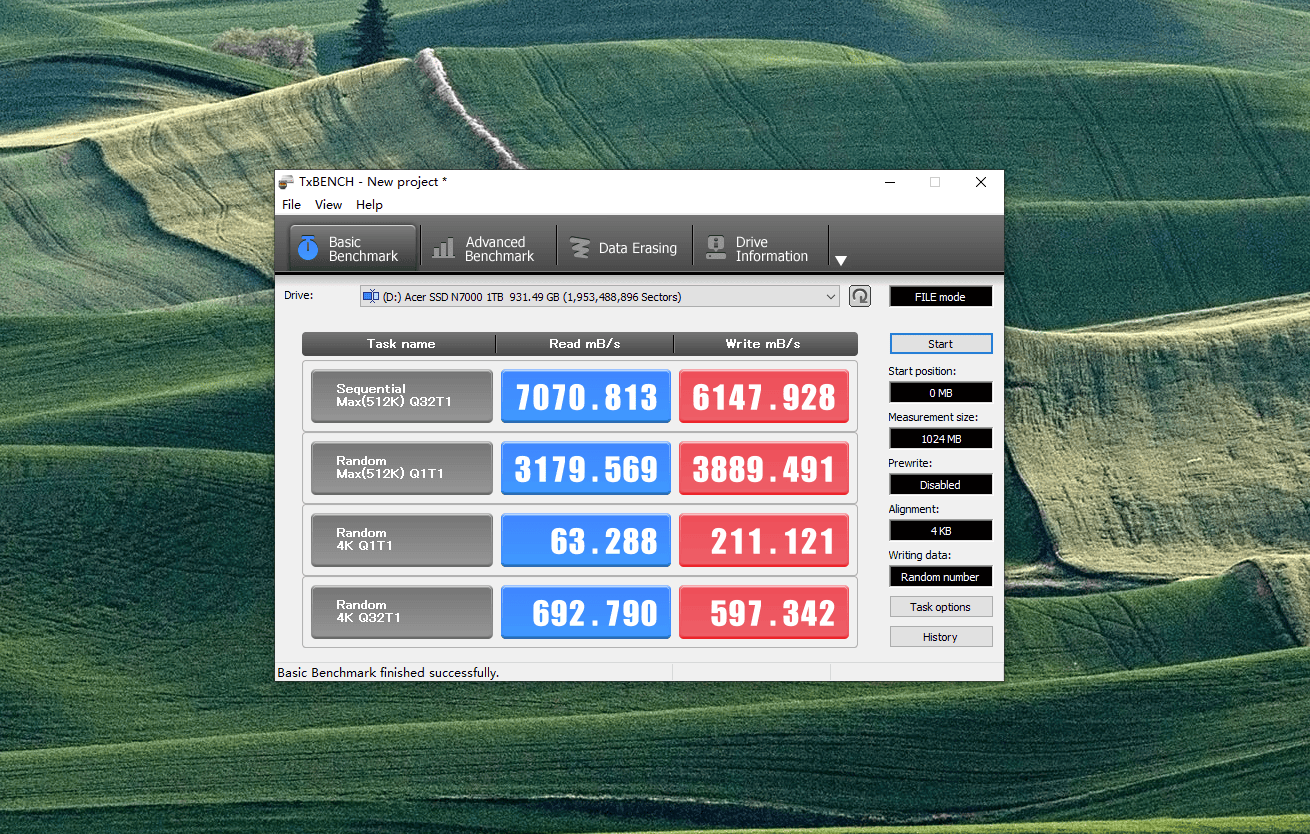This screenshot has height=834, width=1310.
Task: Click the Start position 0 MB field
Action: pyautogui.click(x=940, y=393)
